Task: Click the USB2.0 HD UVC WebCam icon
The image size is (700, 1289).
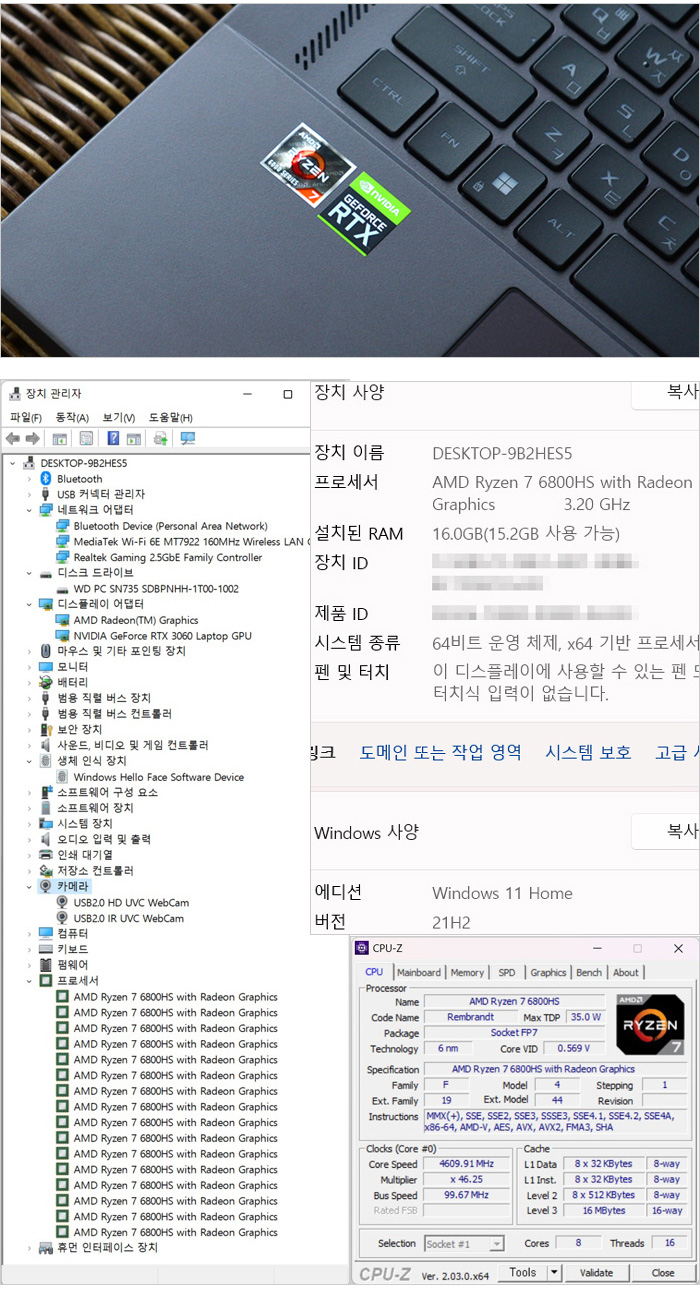Action: pos(62,902)
